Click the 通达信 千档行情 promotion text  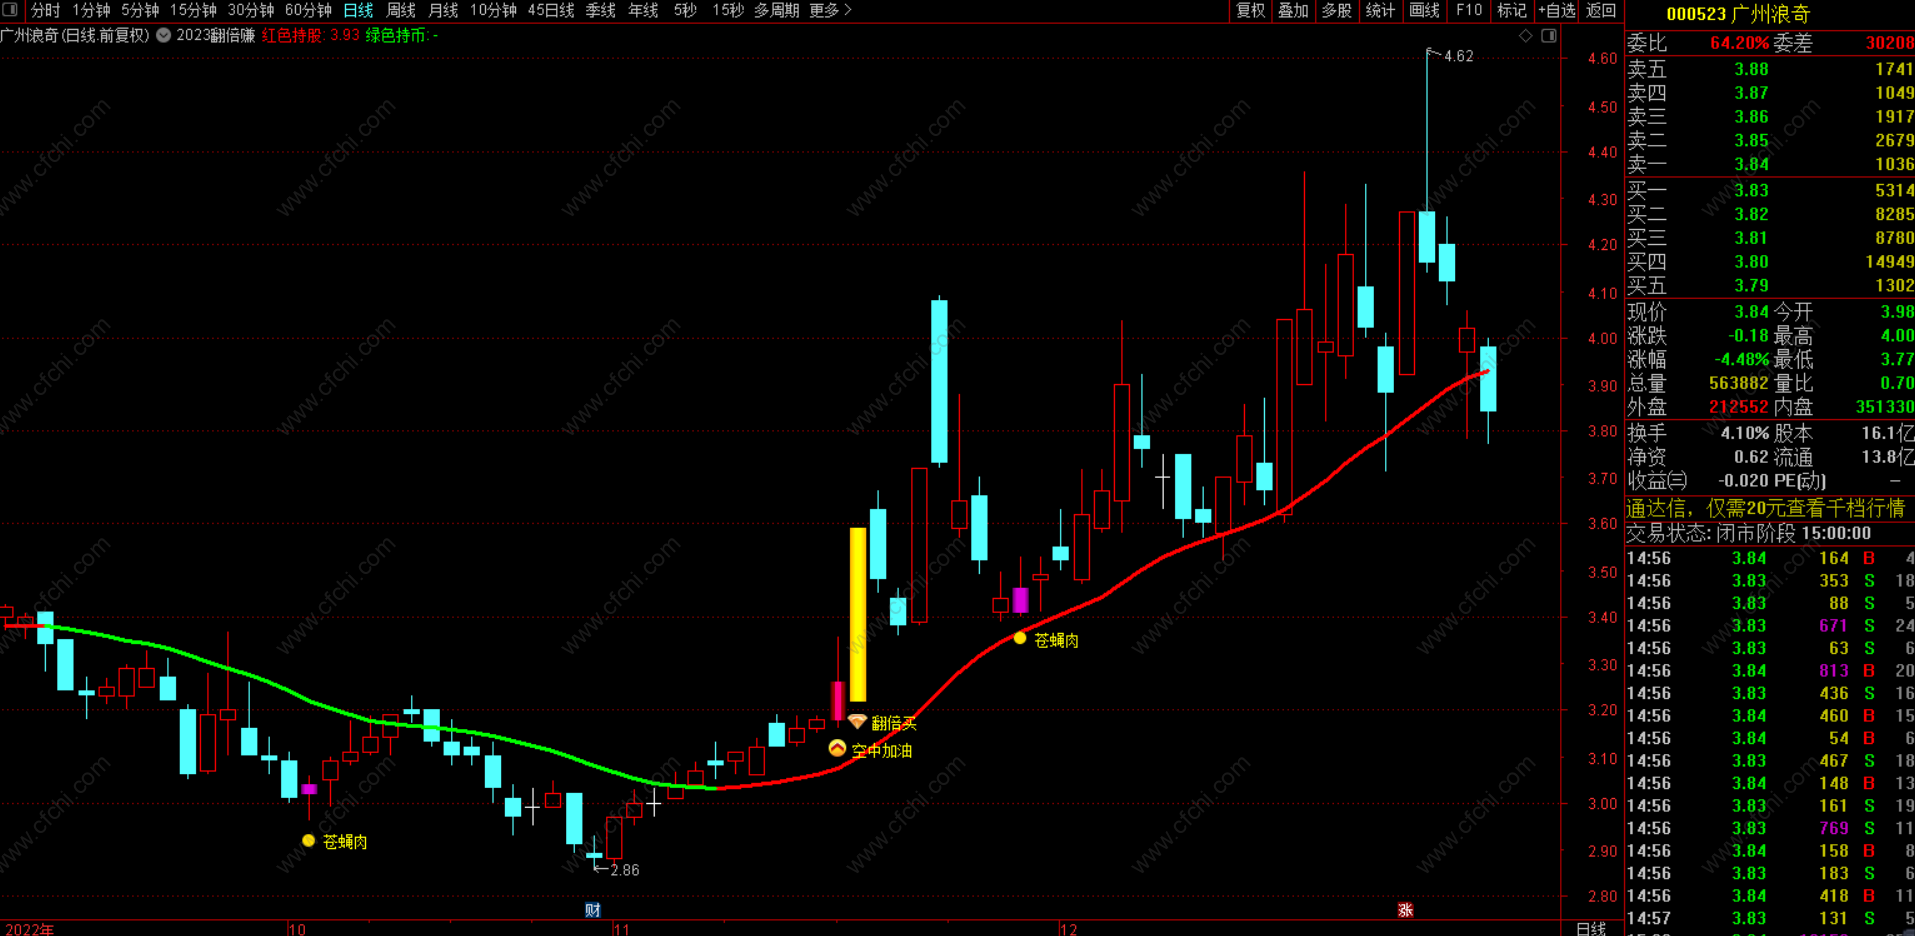pos(1764,508)
